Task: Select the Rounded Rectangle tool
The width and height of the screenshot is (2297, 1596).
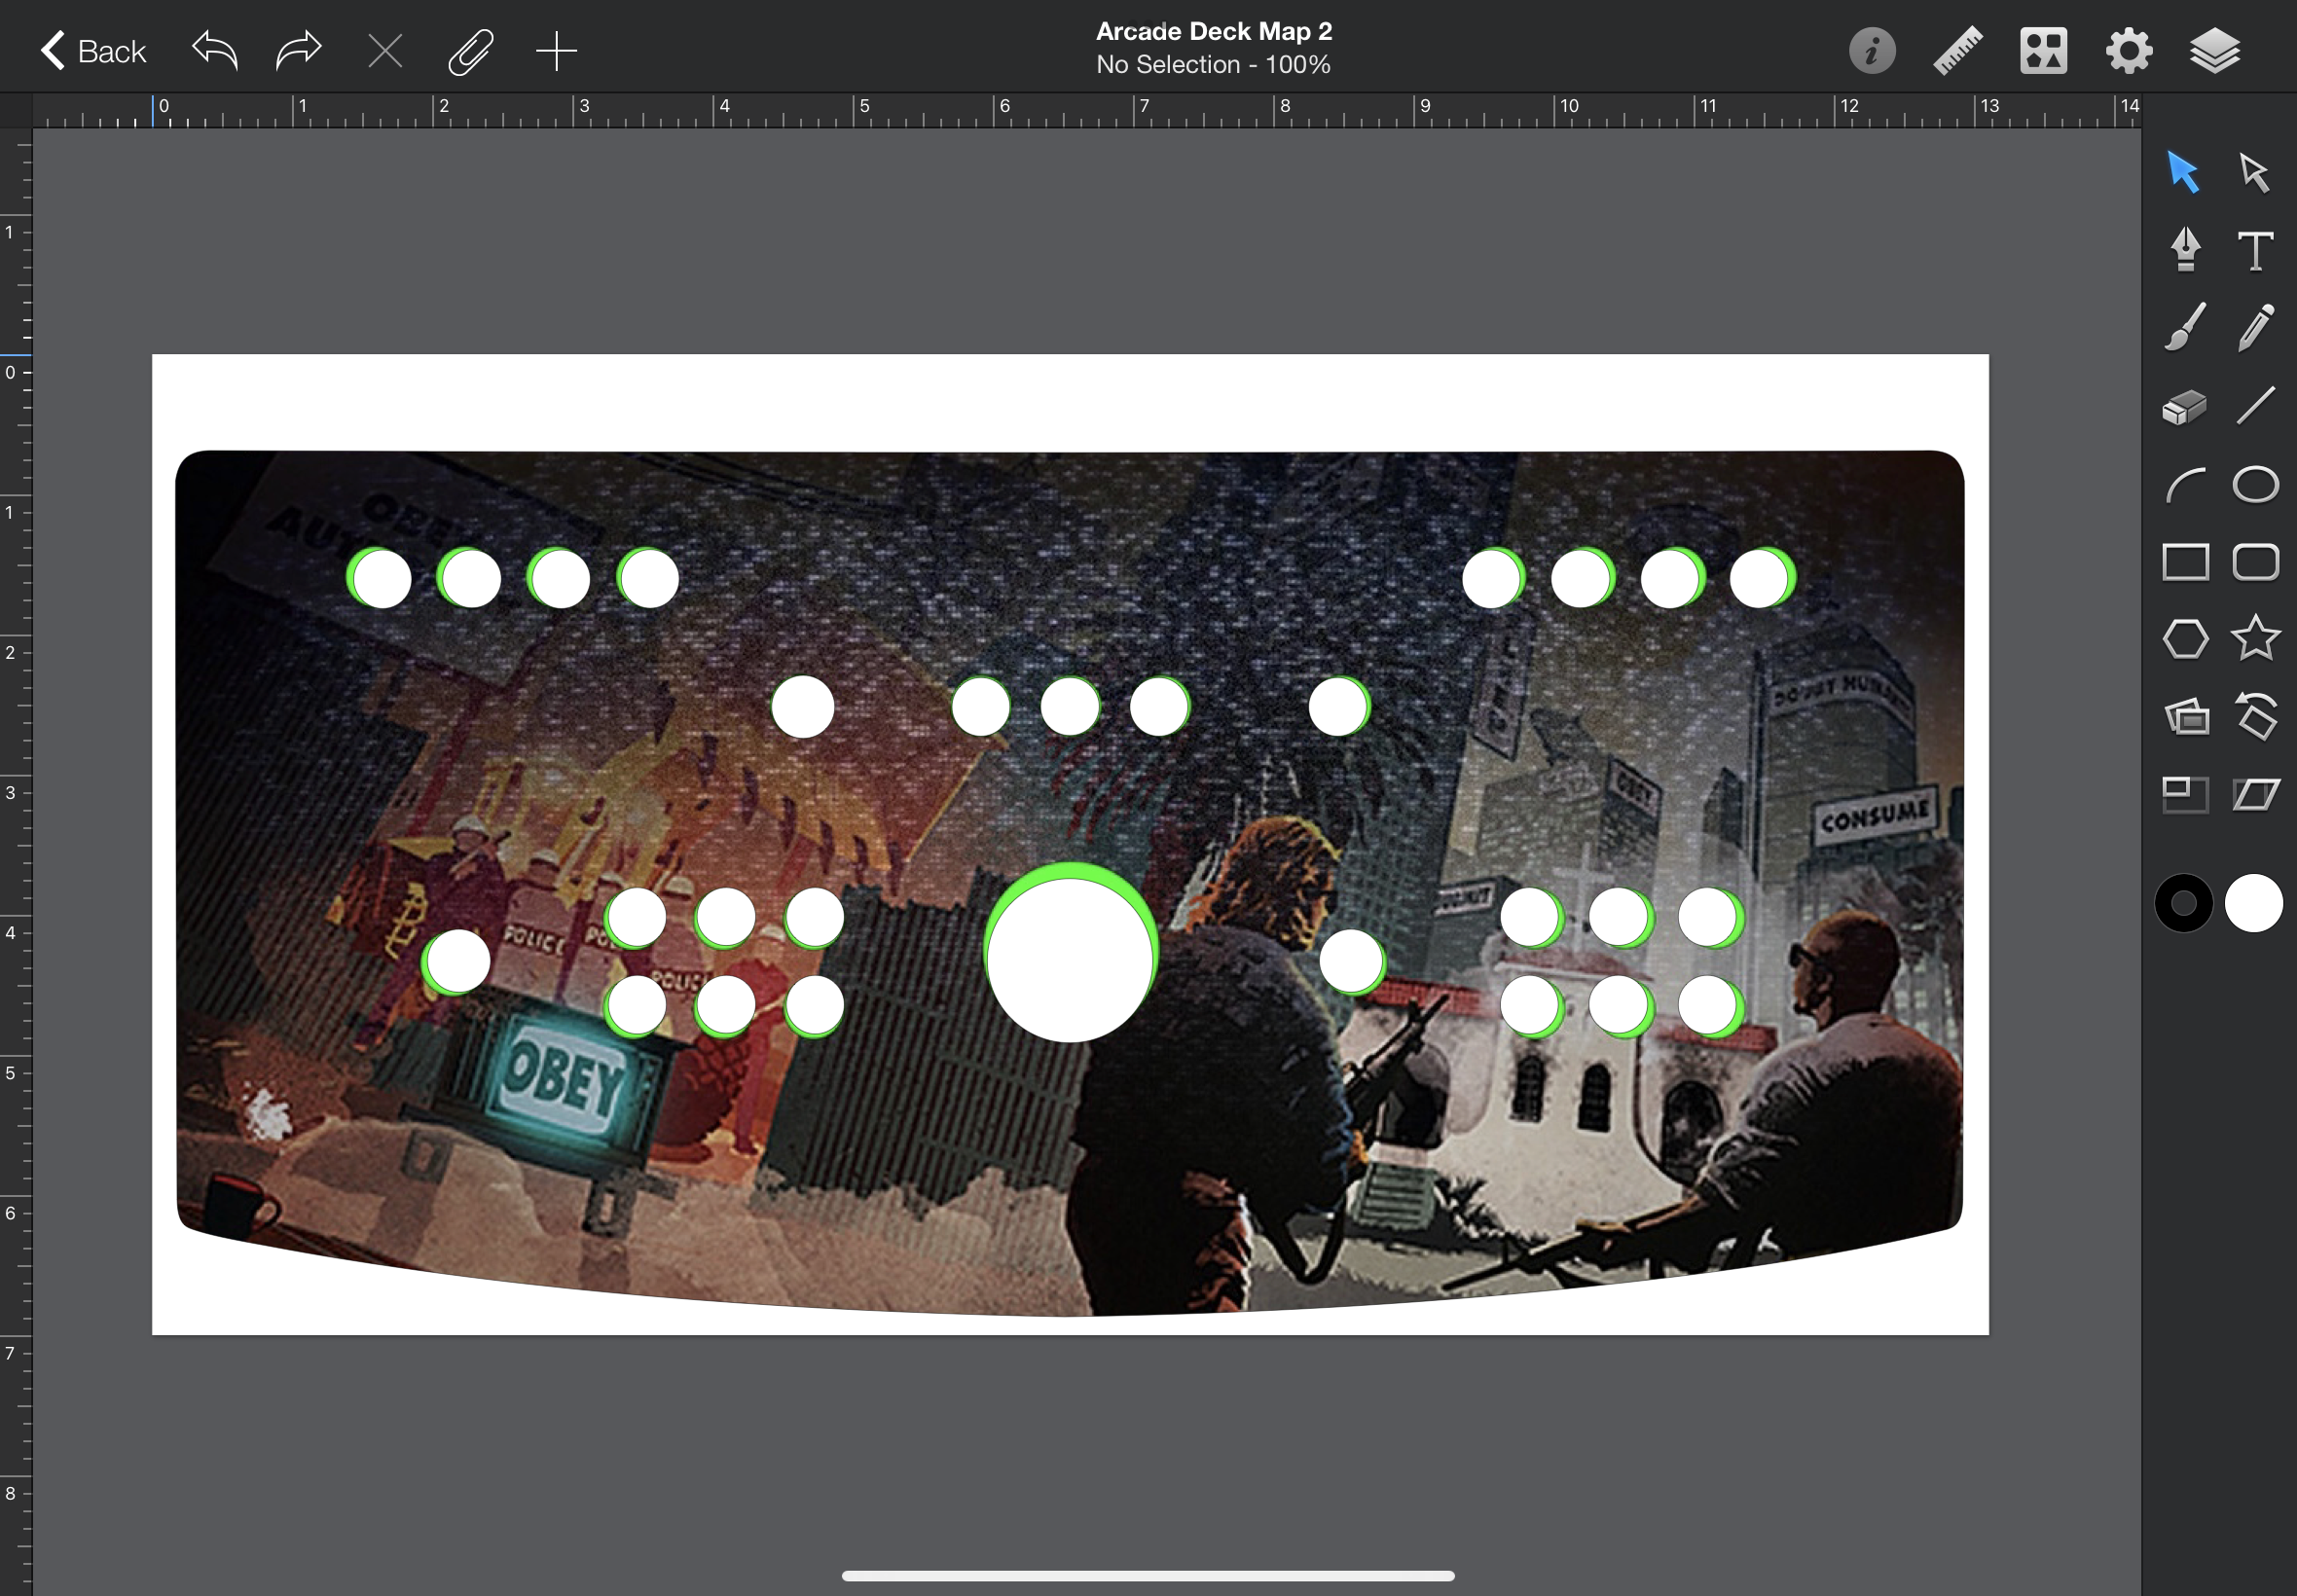Action: pos(2256,562)
